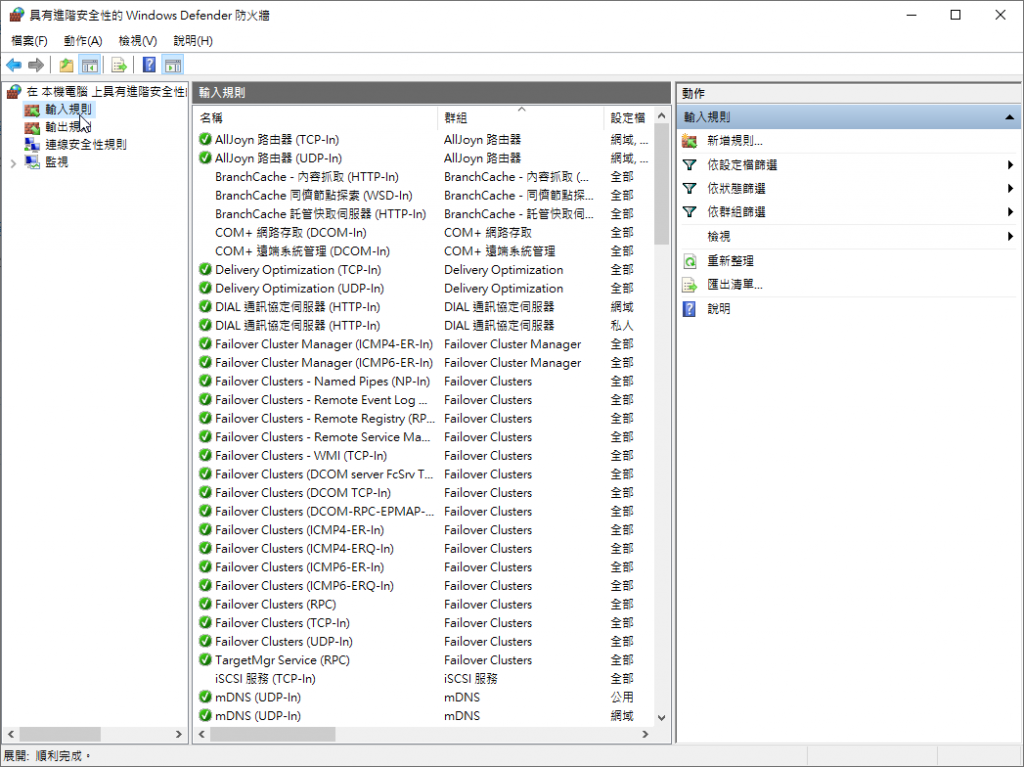Open 依設定檔篩選 submenu arrow
The width and height of the screenshot is (1024, 767).
coord(1010,165)
